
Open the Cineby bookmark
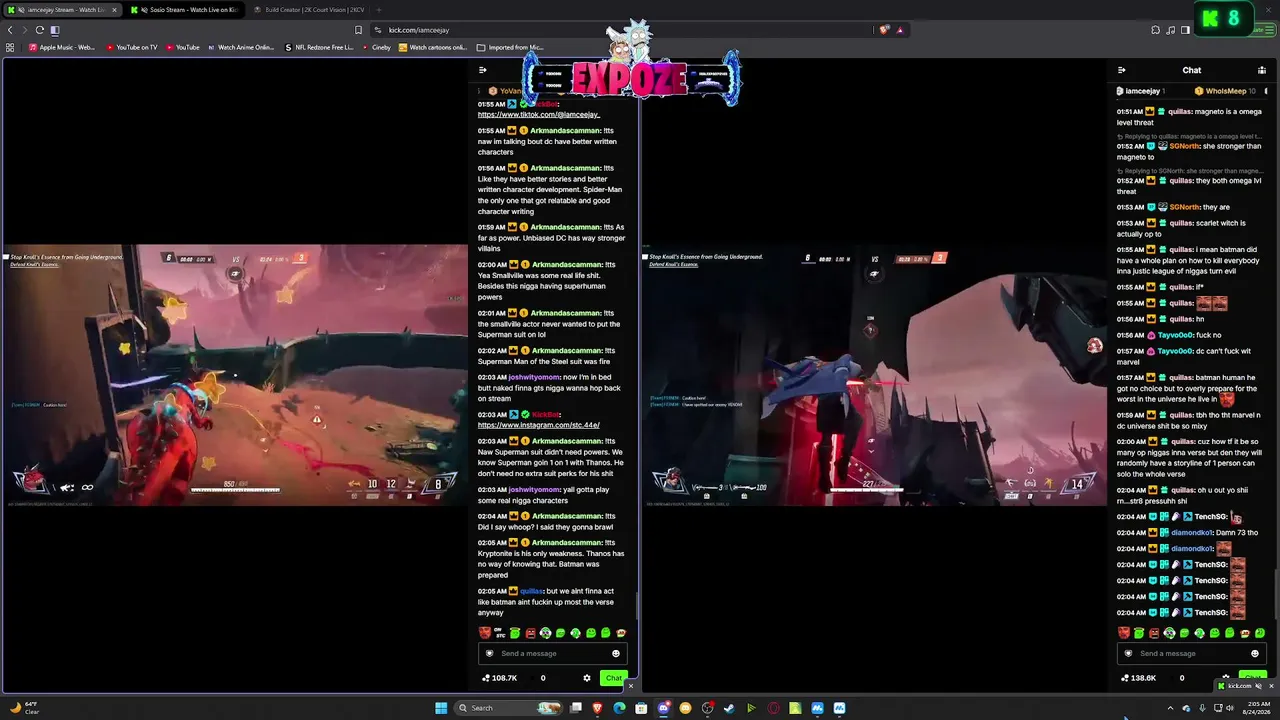tap(376, 47)
